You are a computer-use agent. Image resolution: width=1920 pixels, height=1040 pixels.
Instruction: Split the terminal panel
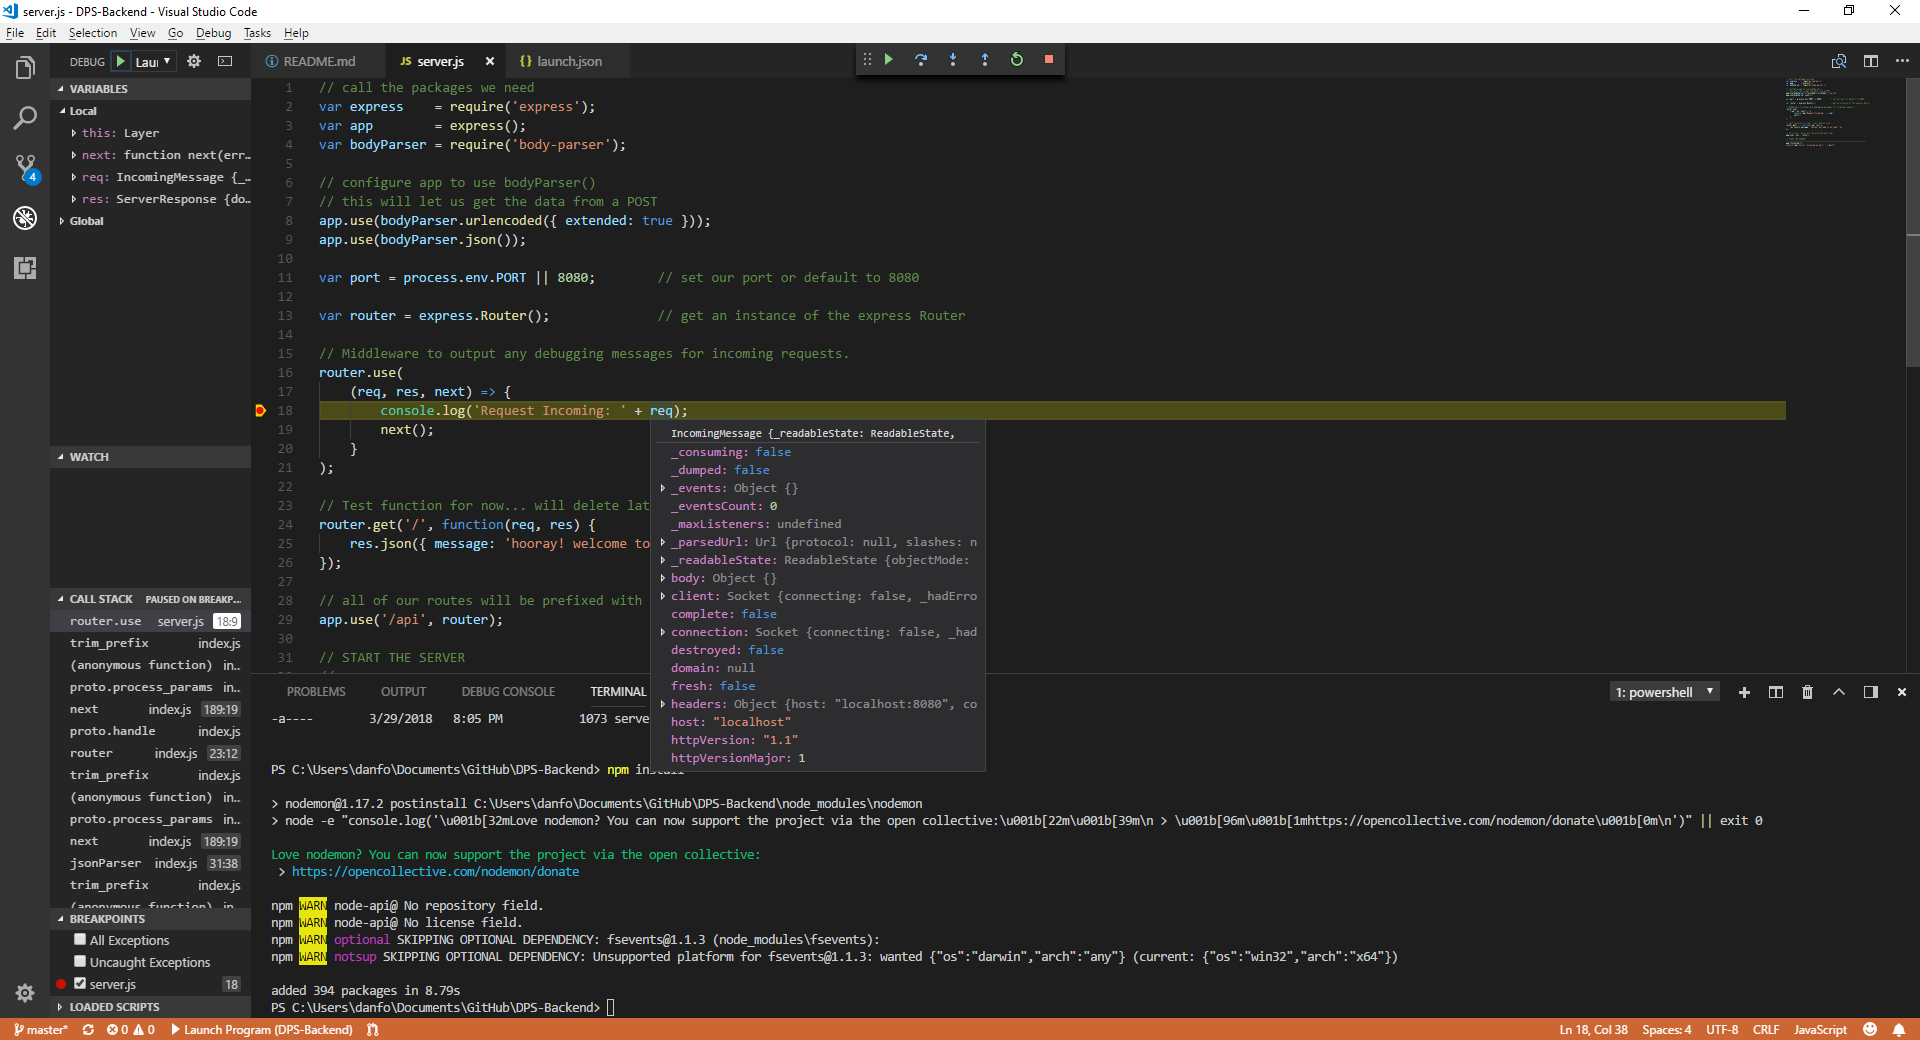(1776, 692)
